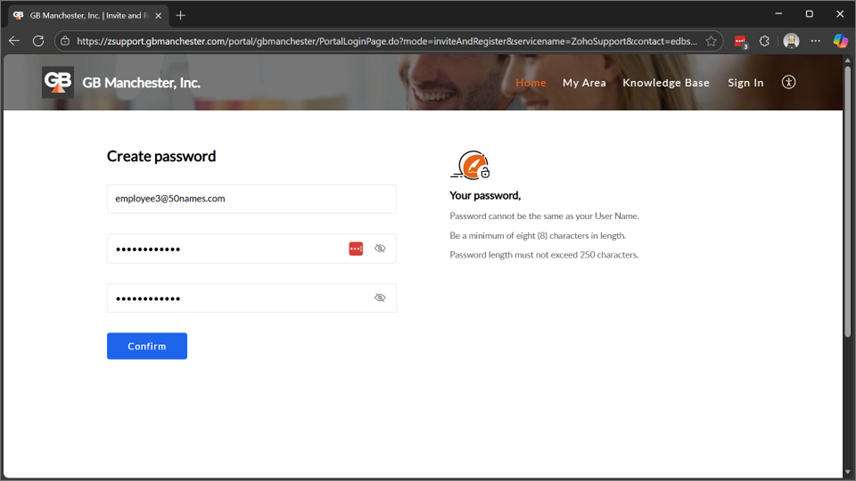
Task: View site information in address bar
Action: tap(64, 41)
